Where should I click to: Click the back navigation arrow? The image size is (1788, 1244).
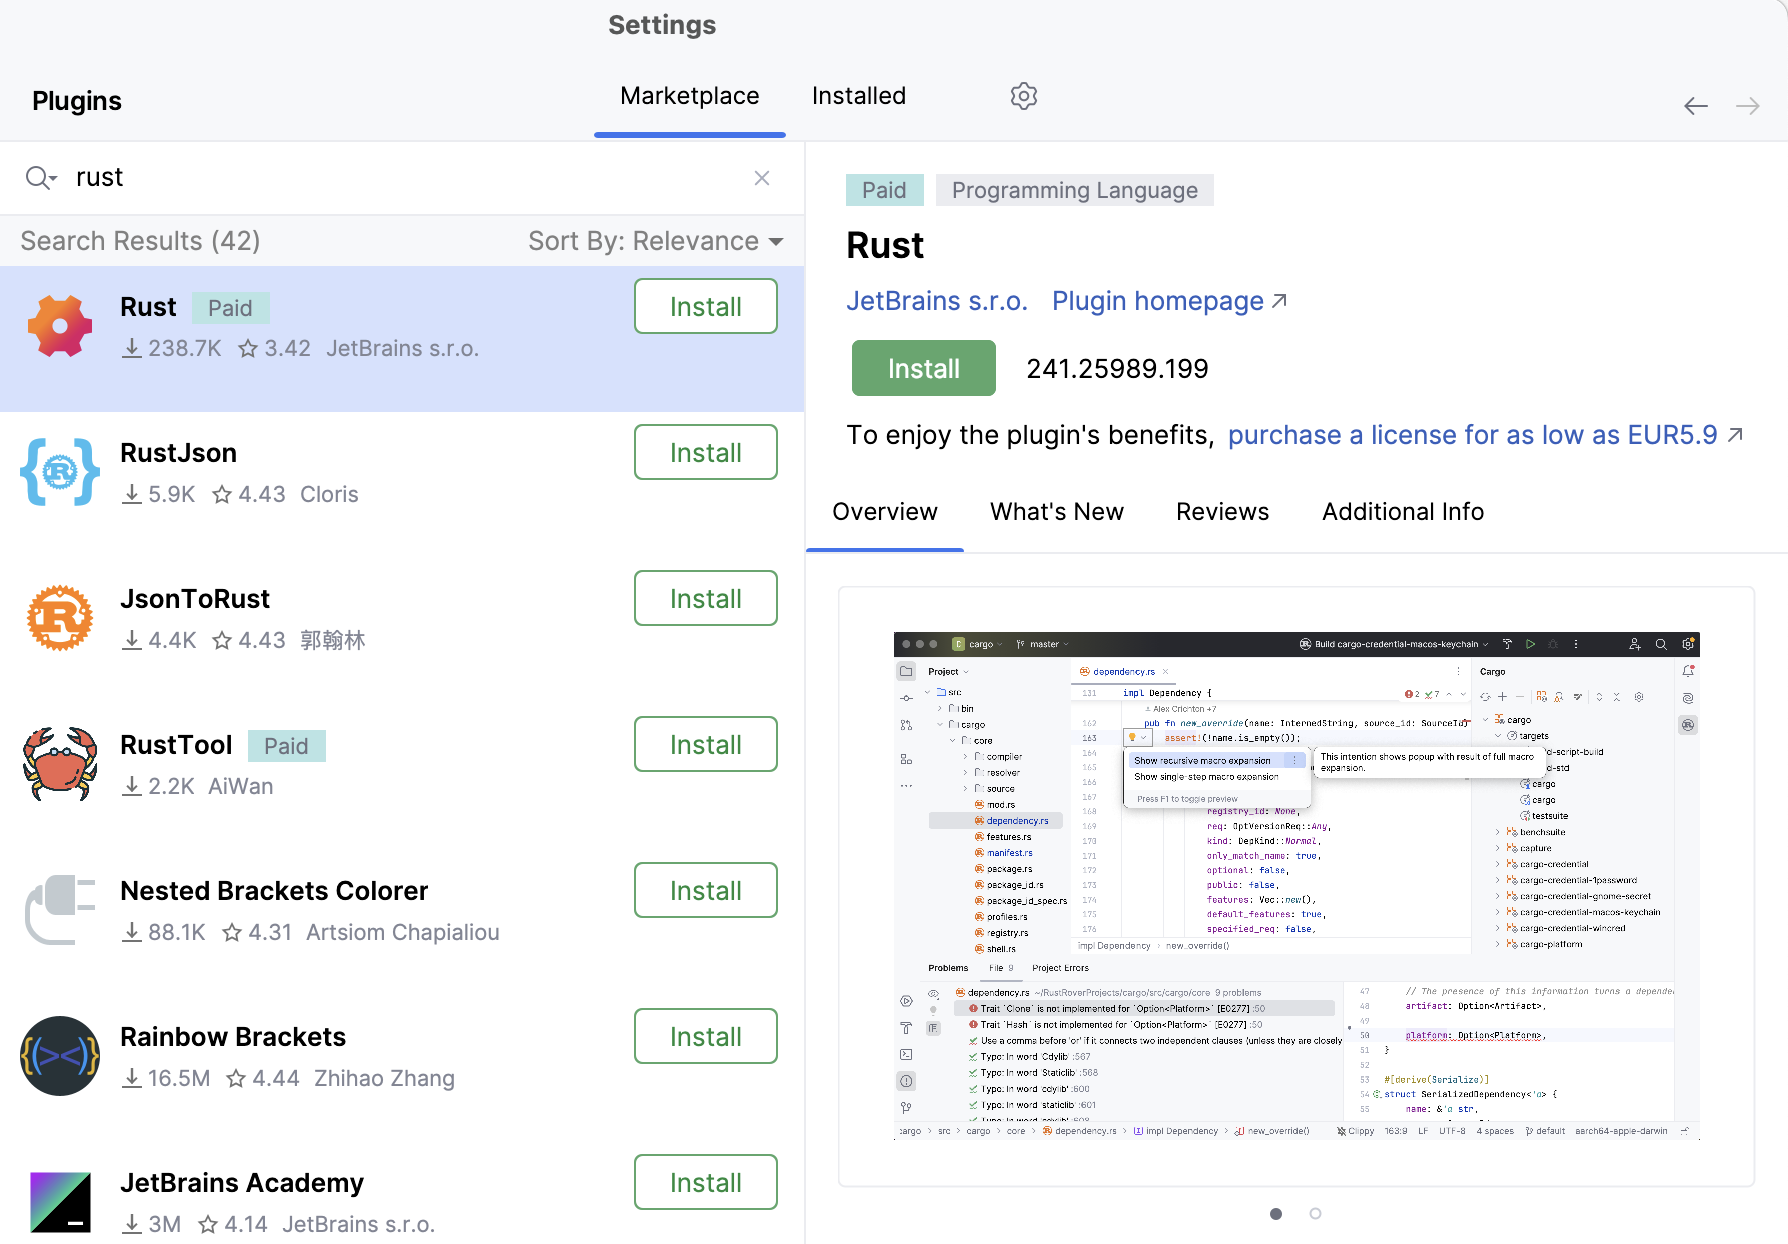(x=1695, y=105)
